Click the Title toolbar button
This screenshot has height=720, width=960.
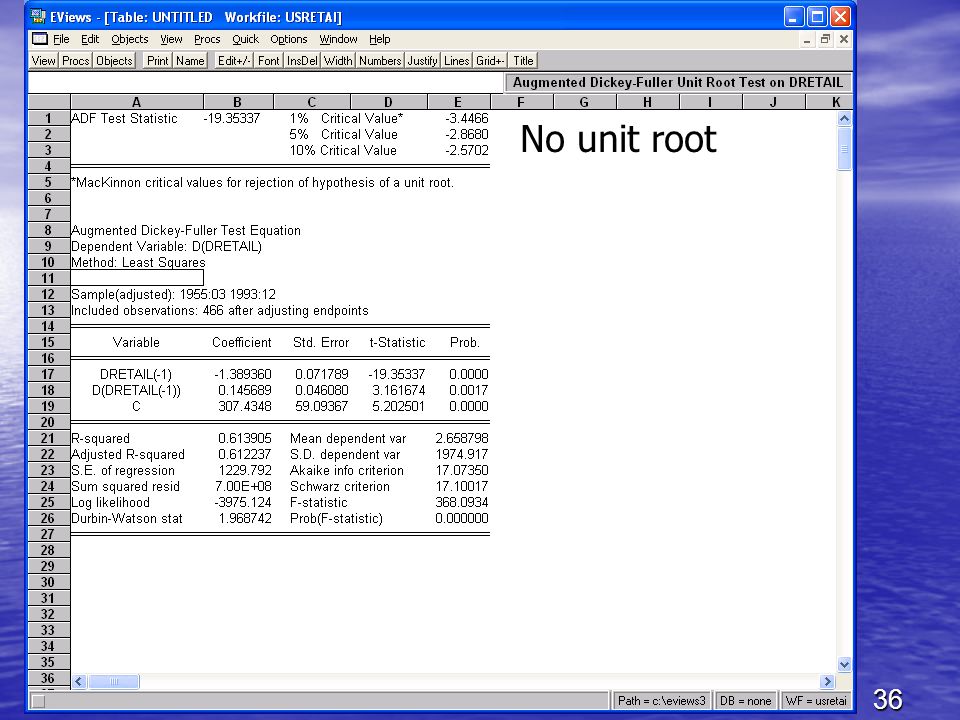tap(523, 61)
